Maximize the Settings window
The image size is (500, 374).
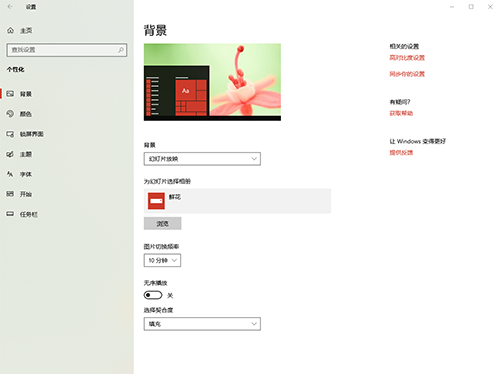click(x=471, y=7)
